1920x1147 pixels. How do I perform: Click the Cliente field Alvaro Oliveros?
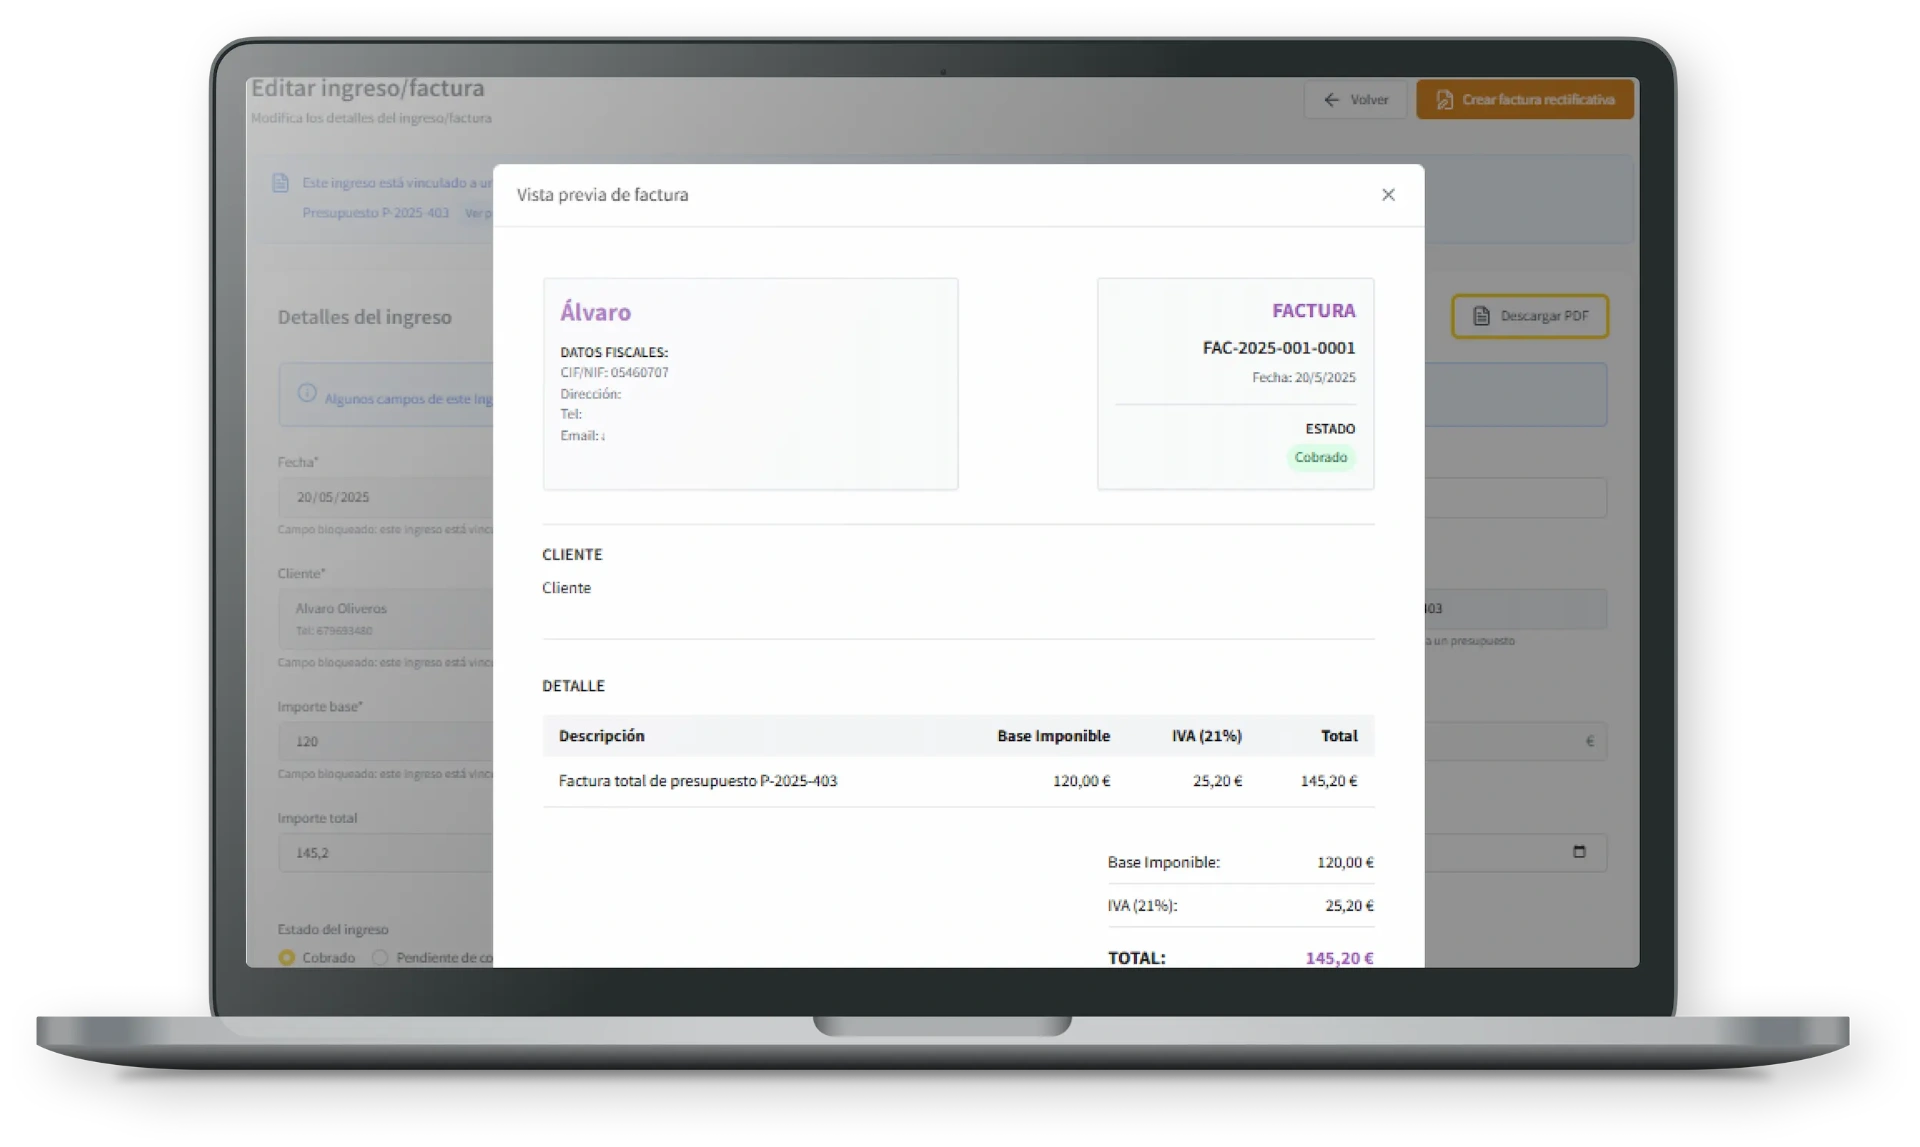(x=386, y=619)
